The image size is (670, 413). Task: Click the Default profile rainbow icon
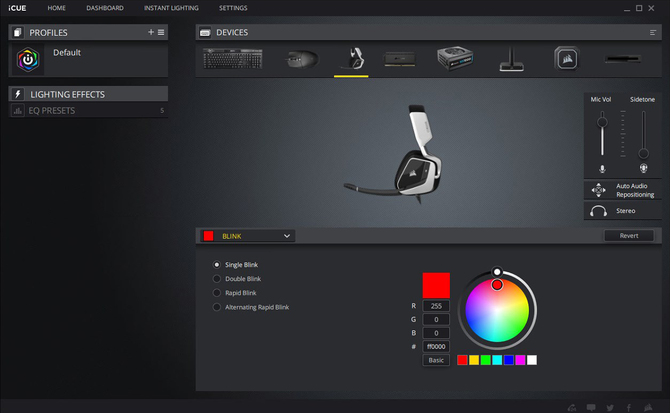coord(28,59)
